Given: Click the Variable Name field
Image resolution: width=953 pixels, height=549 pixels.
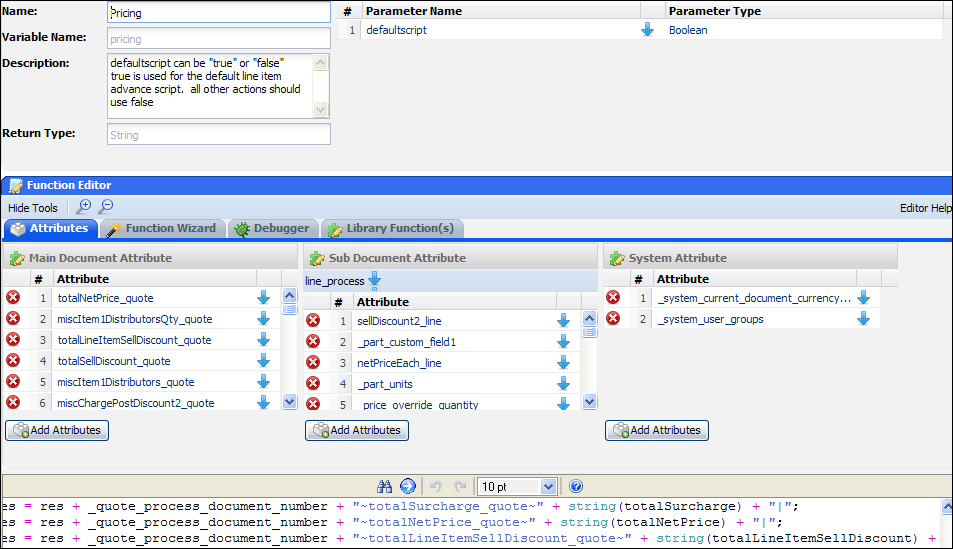Looking at the screenshot, I should pyautogui.click(x=219, y=38).
